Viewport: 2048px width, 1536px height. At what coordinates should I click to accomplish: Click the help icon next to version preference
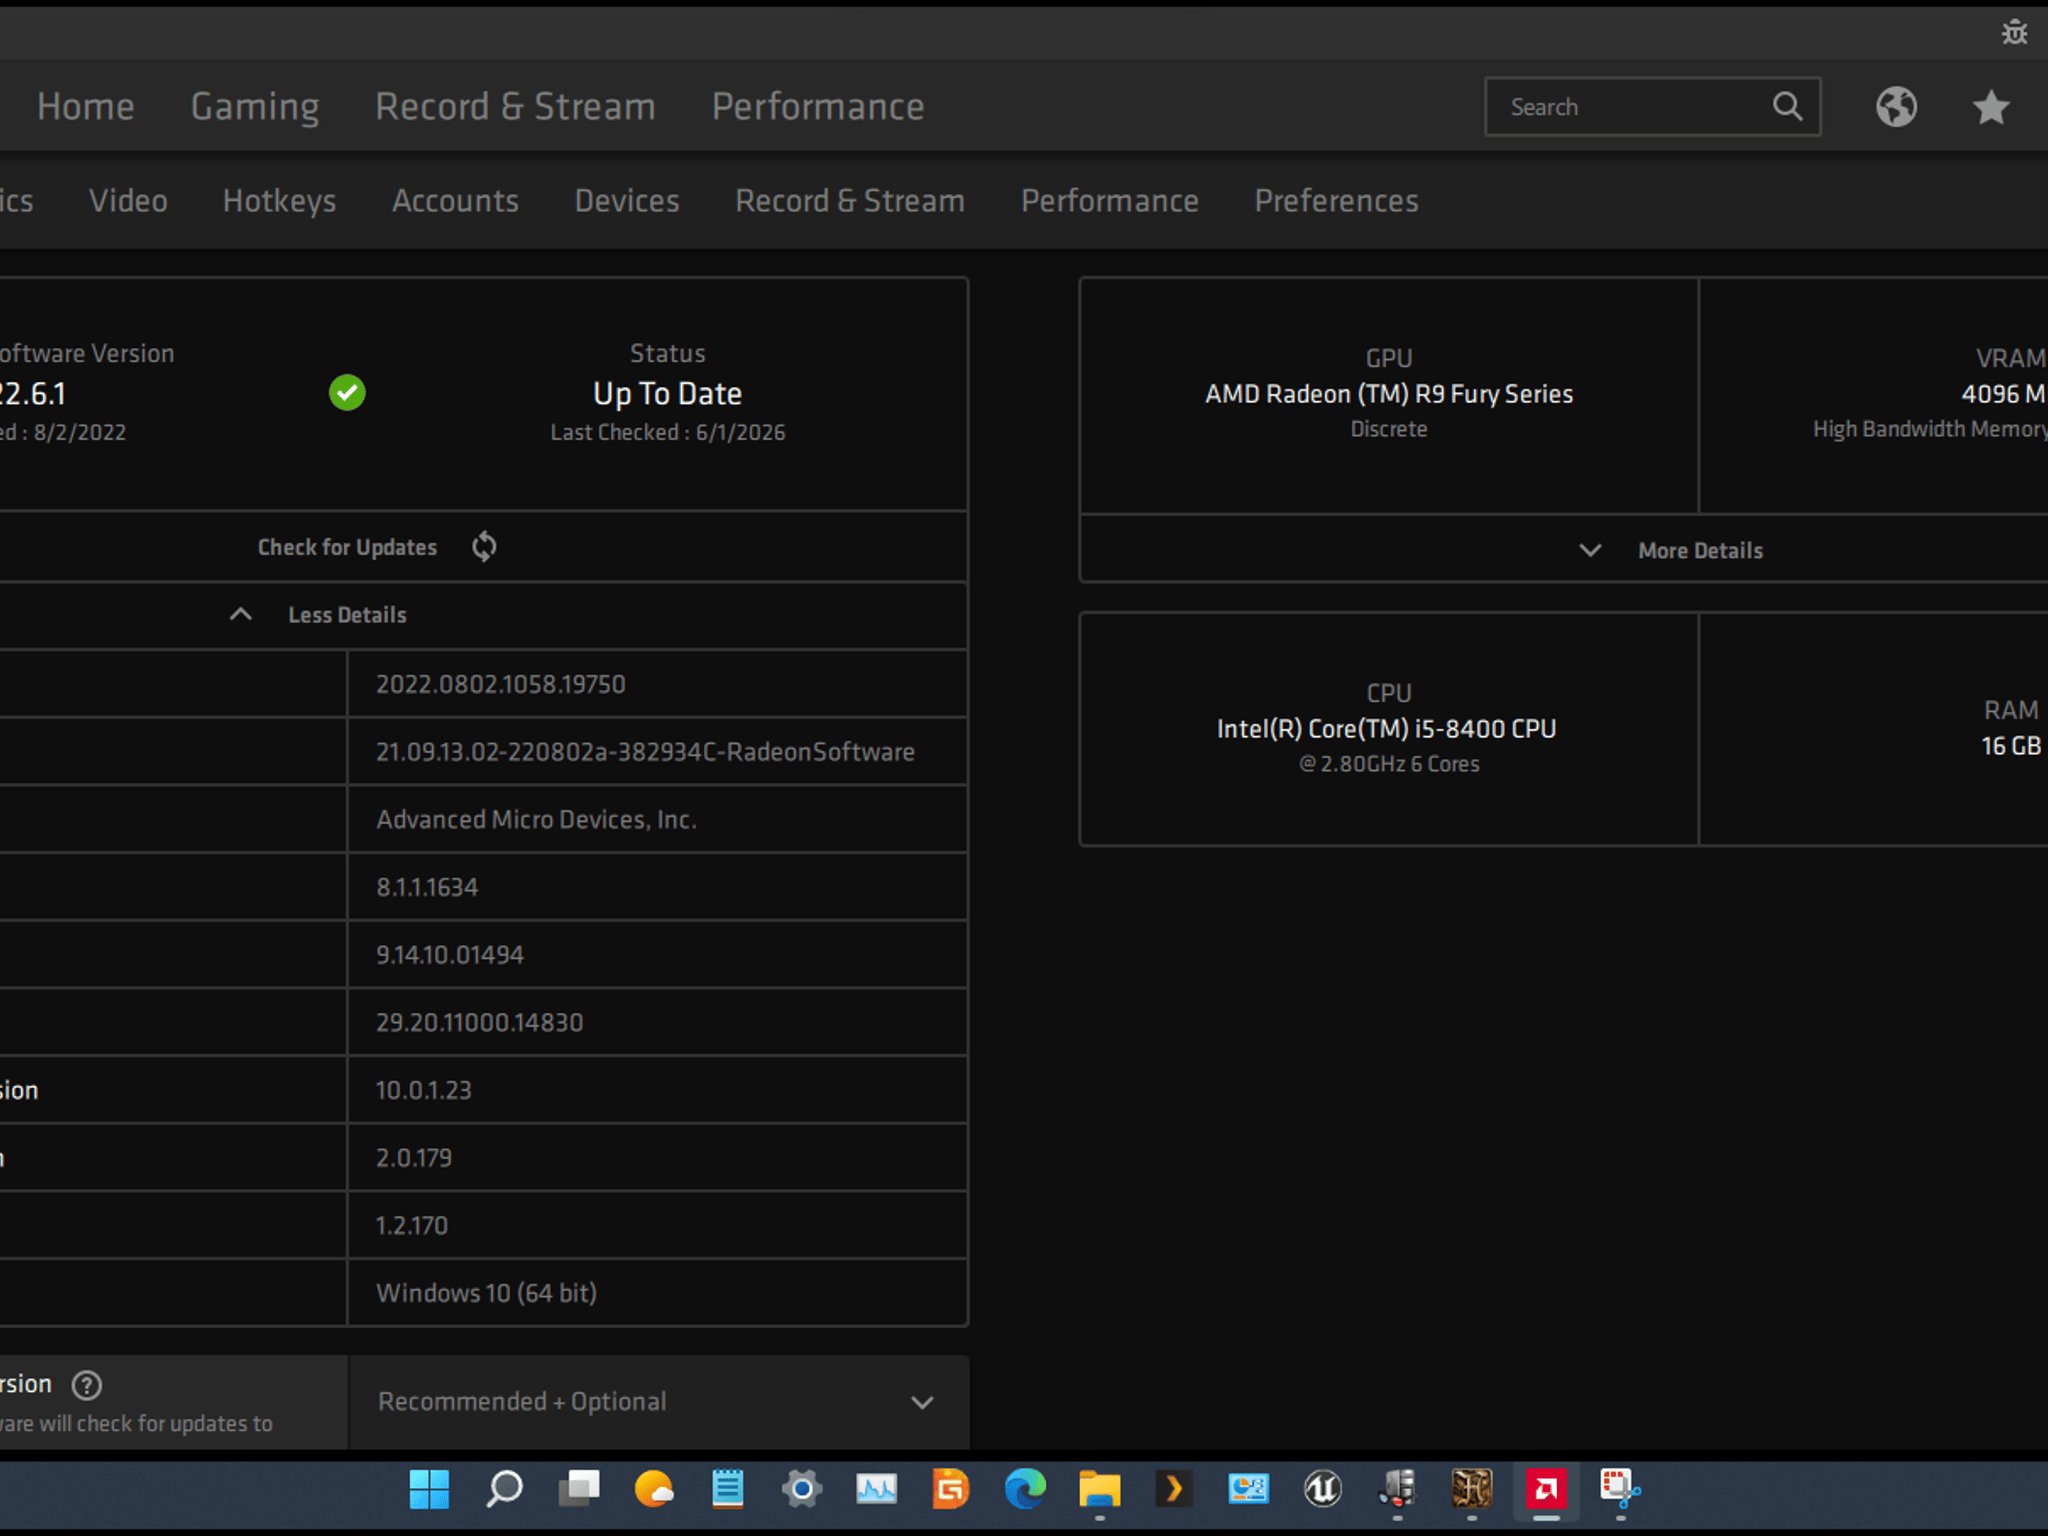87,1385
